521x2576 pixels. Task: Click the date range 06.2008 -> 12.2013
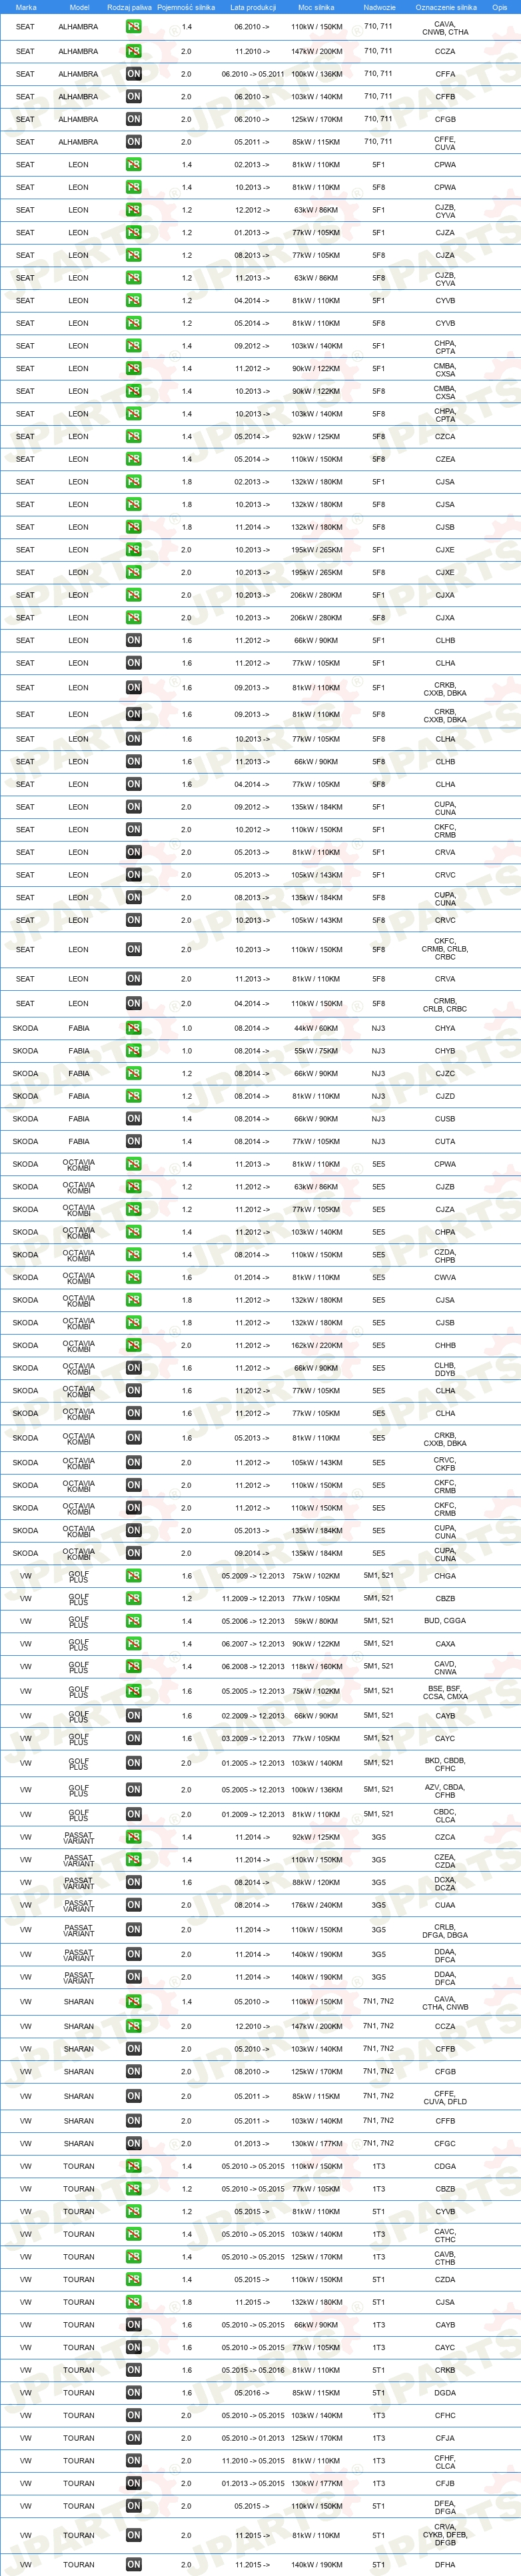point(252,1666)
